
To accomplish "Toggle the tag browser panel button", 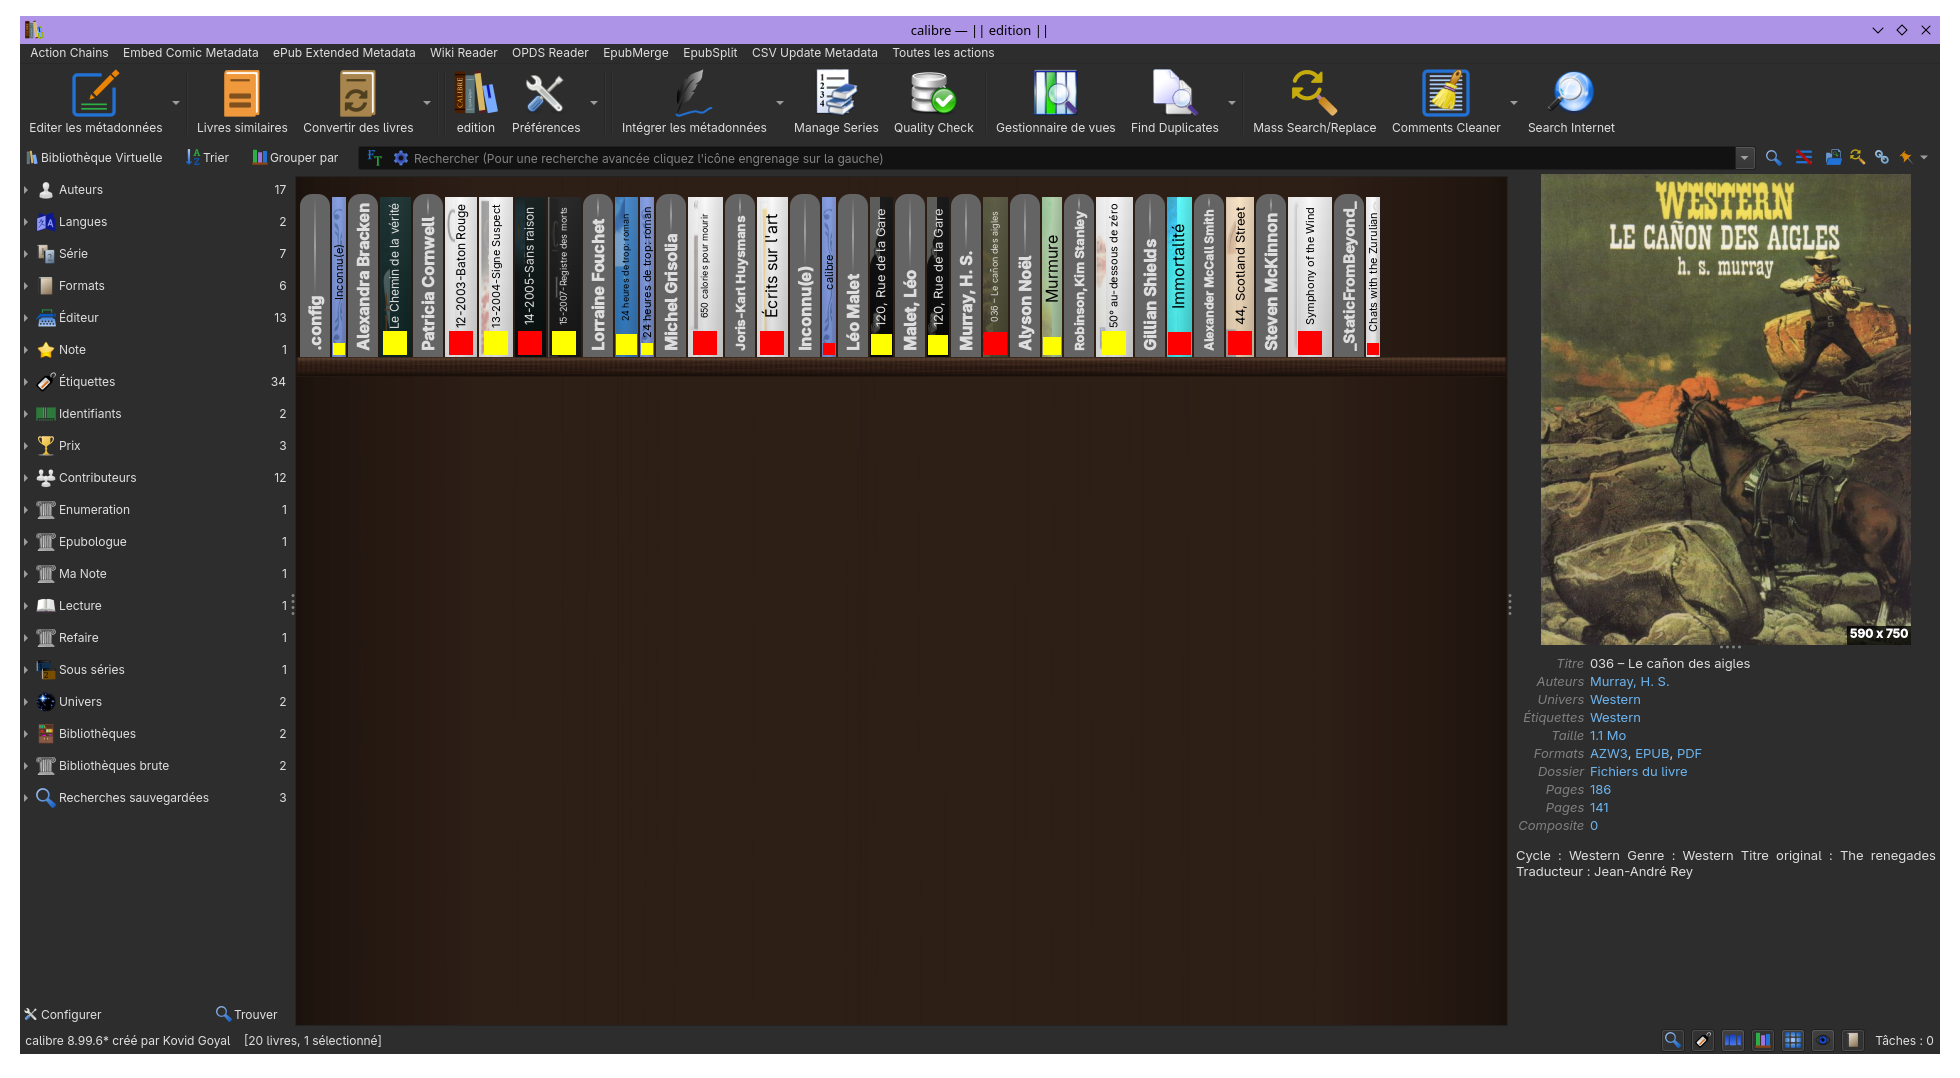I will pos(1702,1040).
